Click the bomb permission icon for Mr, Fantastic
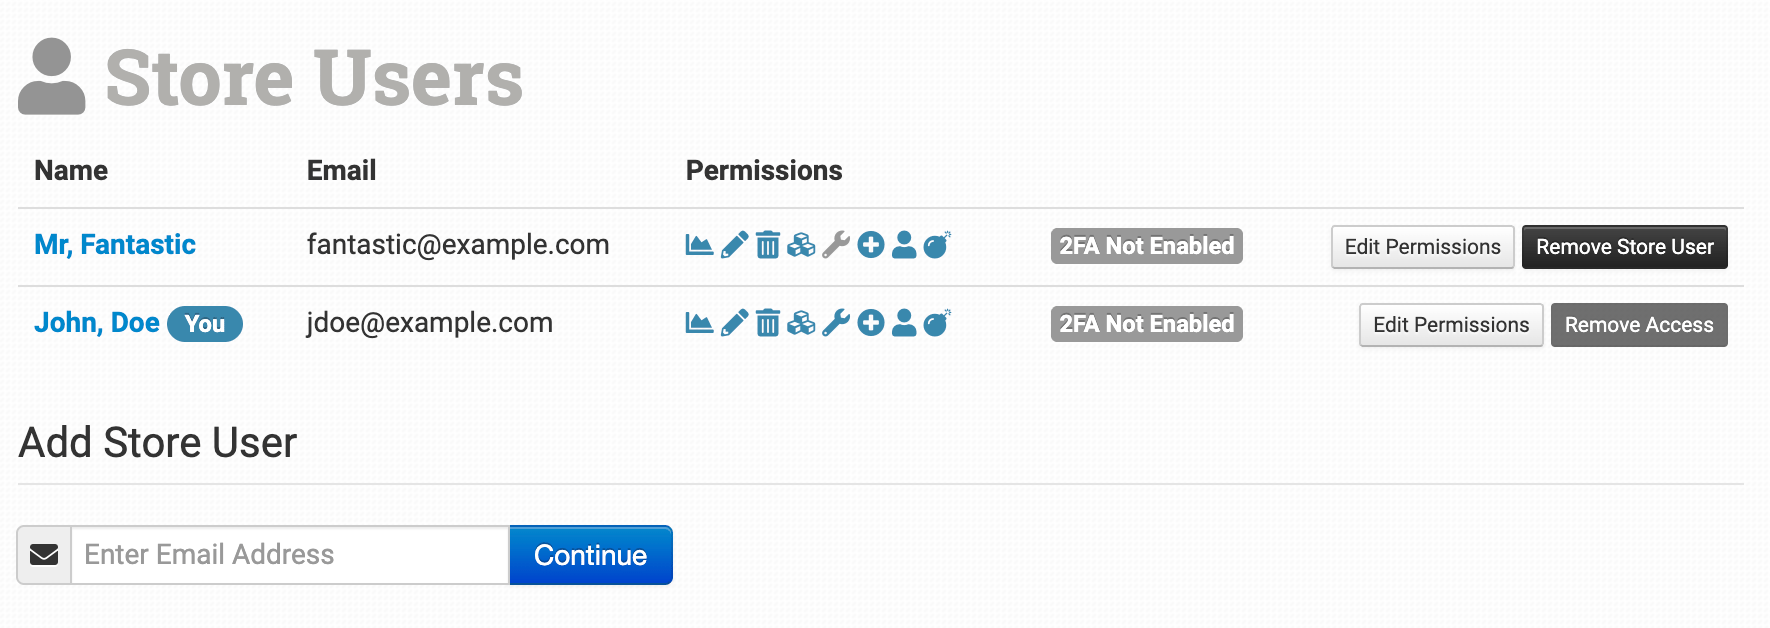The width and height of the screenshot is (1770, 628). pos(937,245)
